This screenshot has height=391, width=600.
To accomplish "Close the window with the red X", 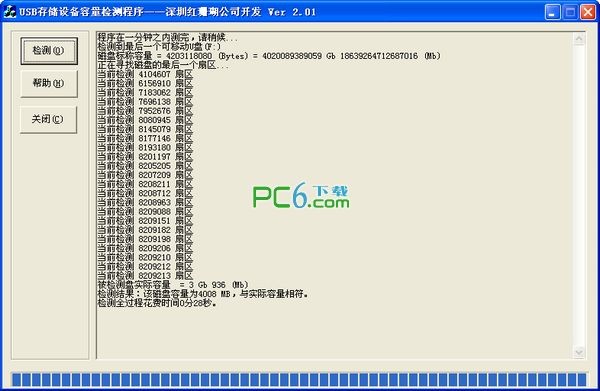I will [x=587, y=12].
